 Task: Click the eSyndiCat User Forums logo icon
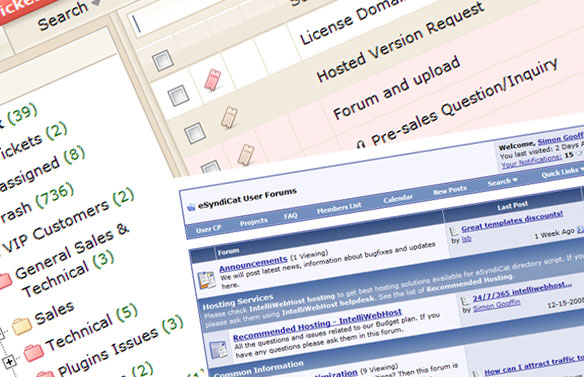(191, 207)
